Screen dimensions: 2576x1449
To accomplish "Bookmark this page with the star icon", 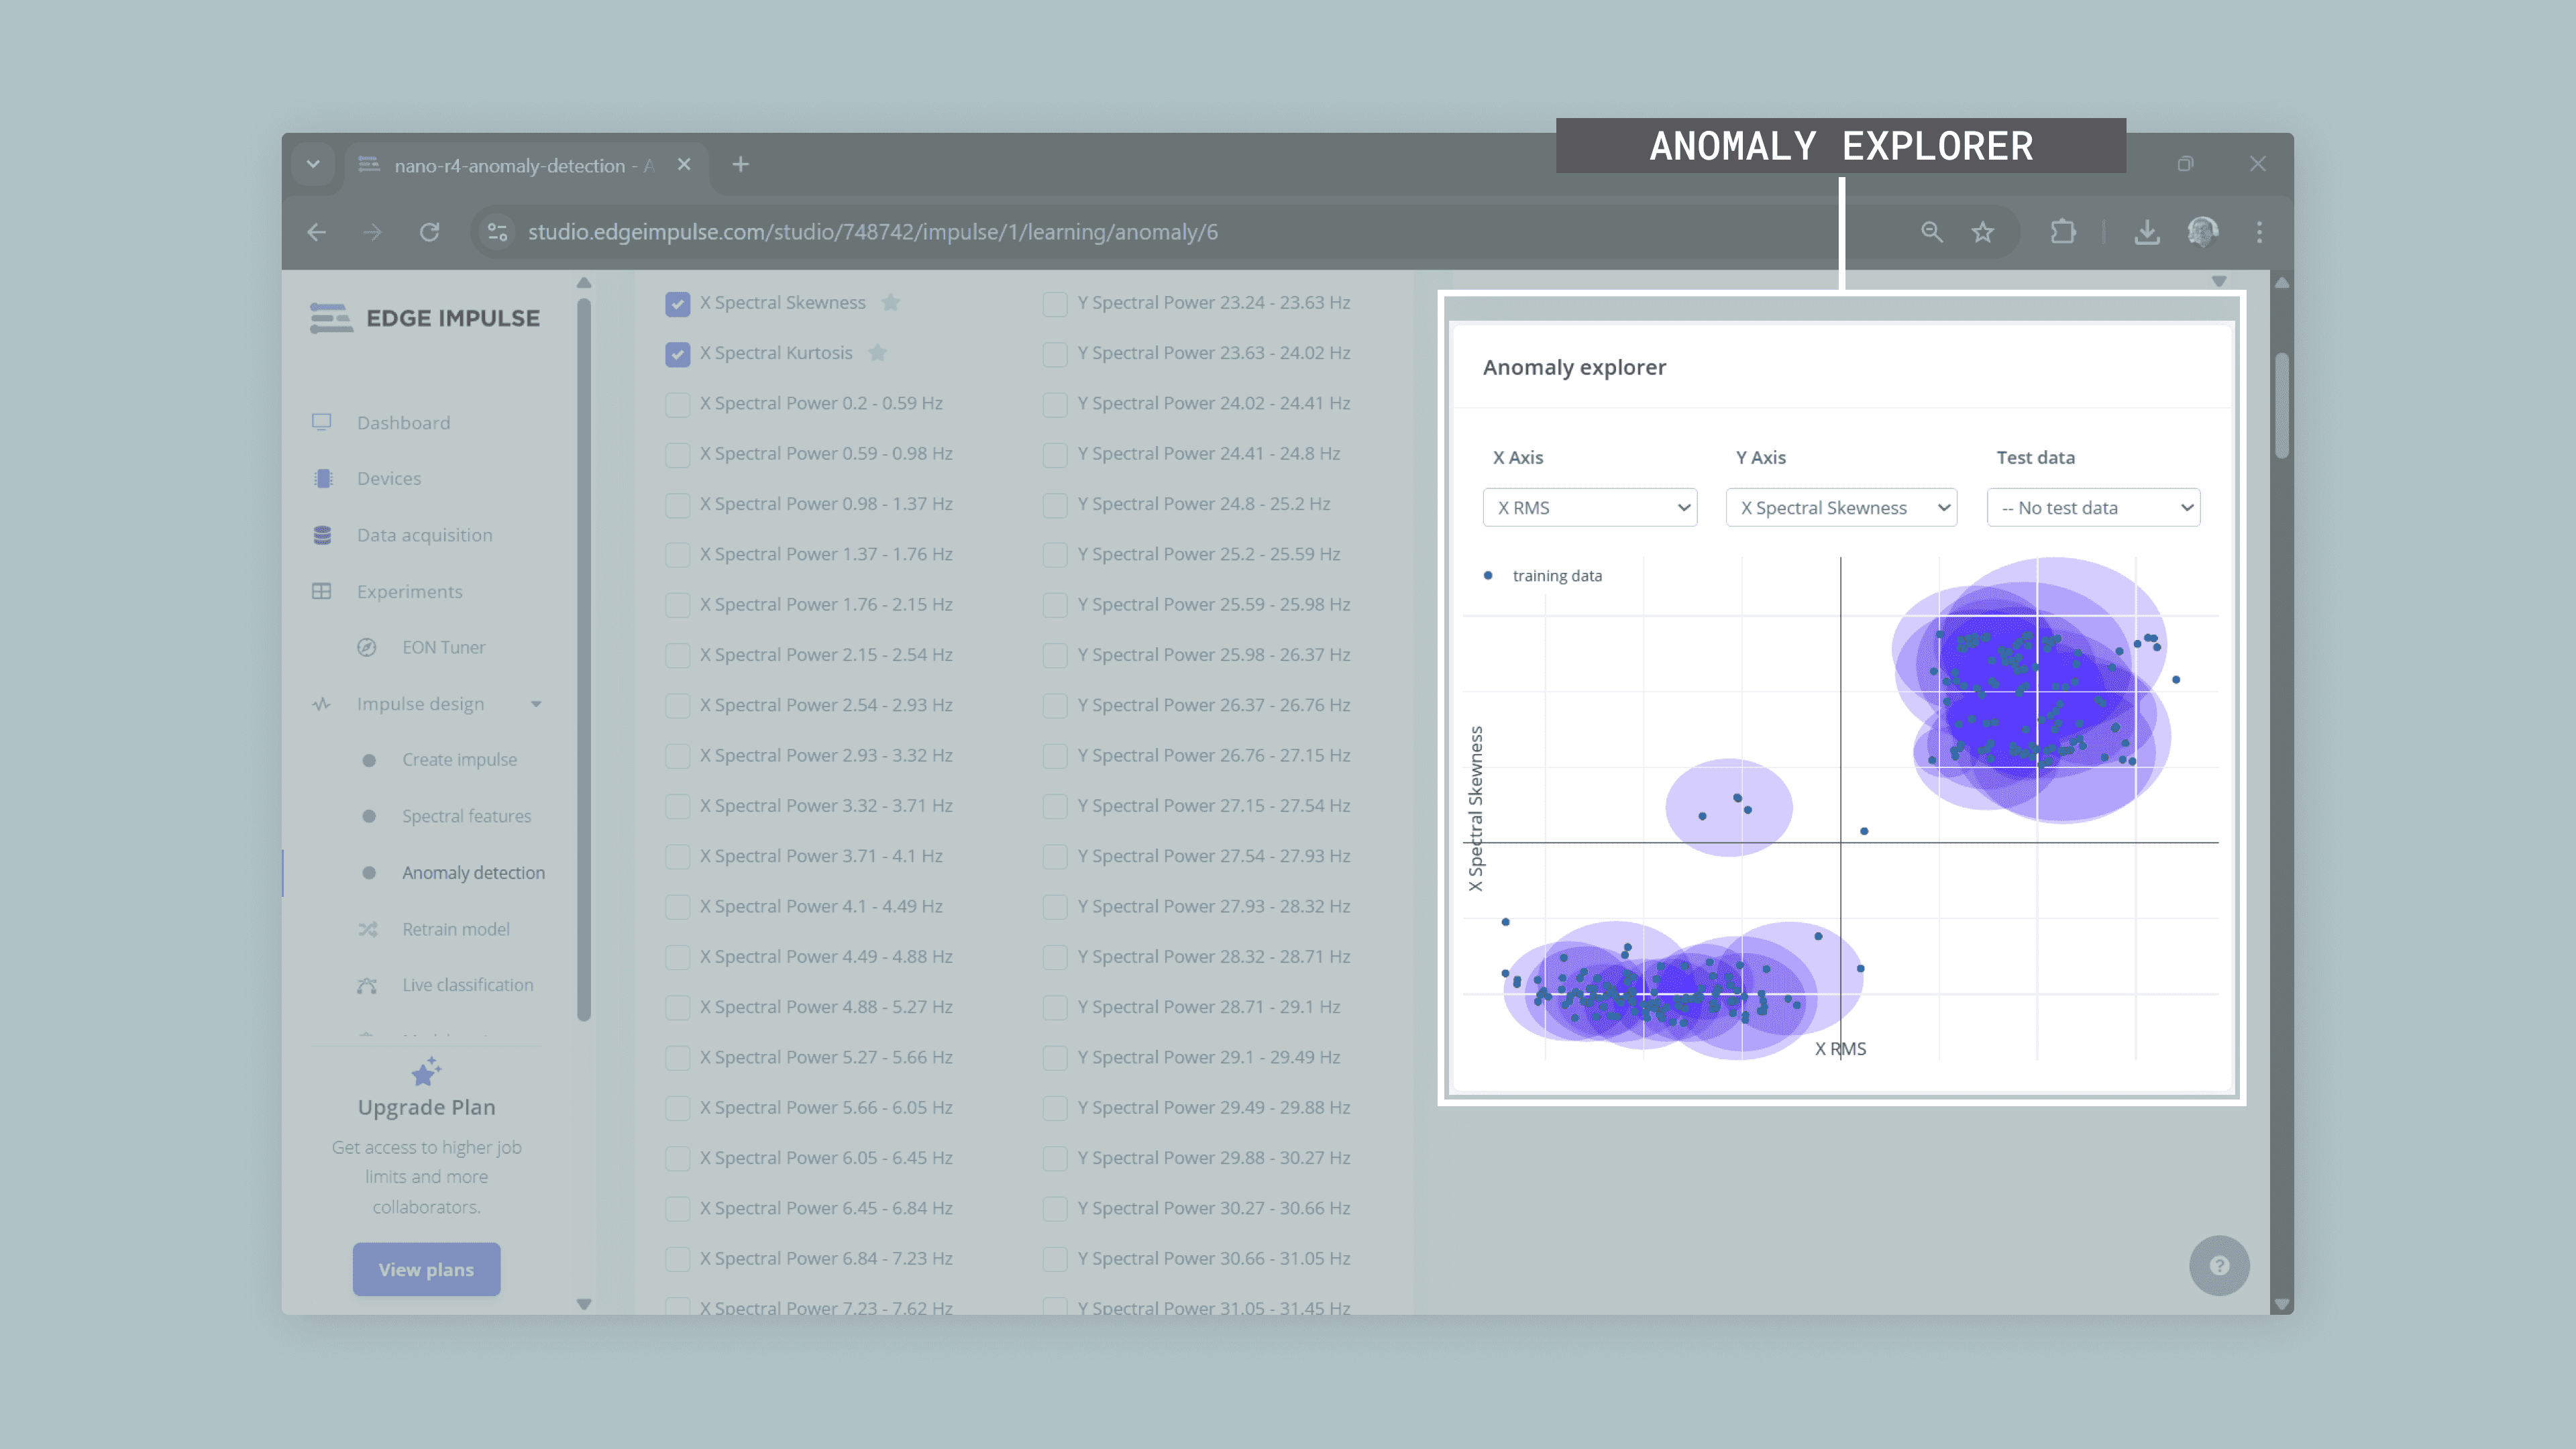I will point(1982,232).
